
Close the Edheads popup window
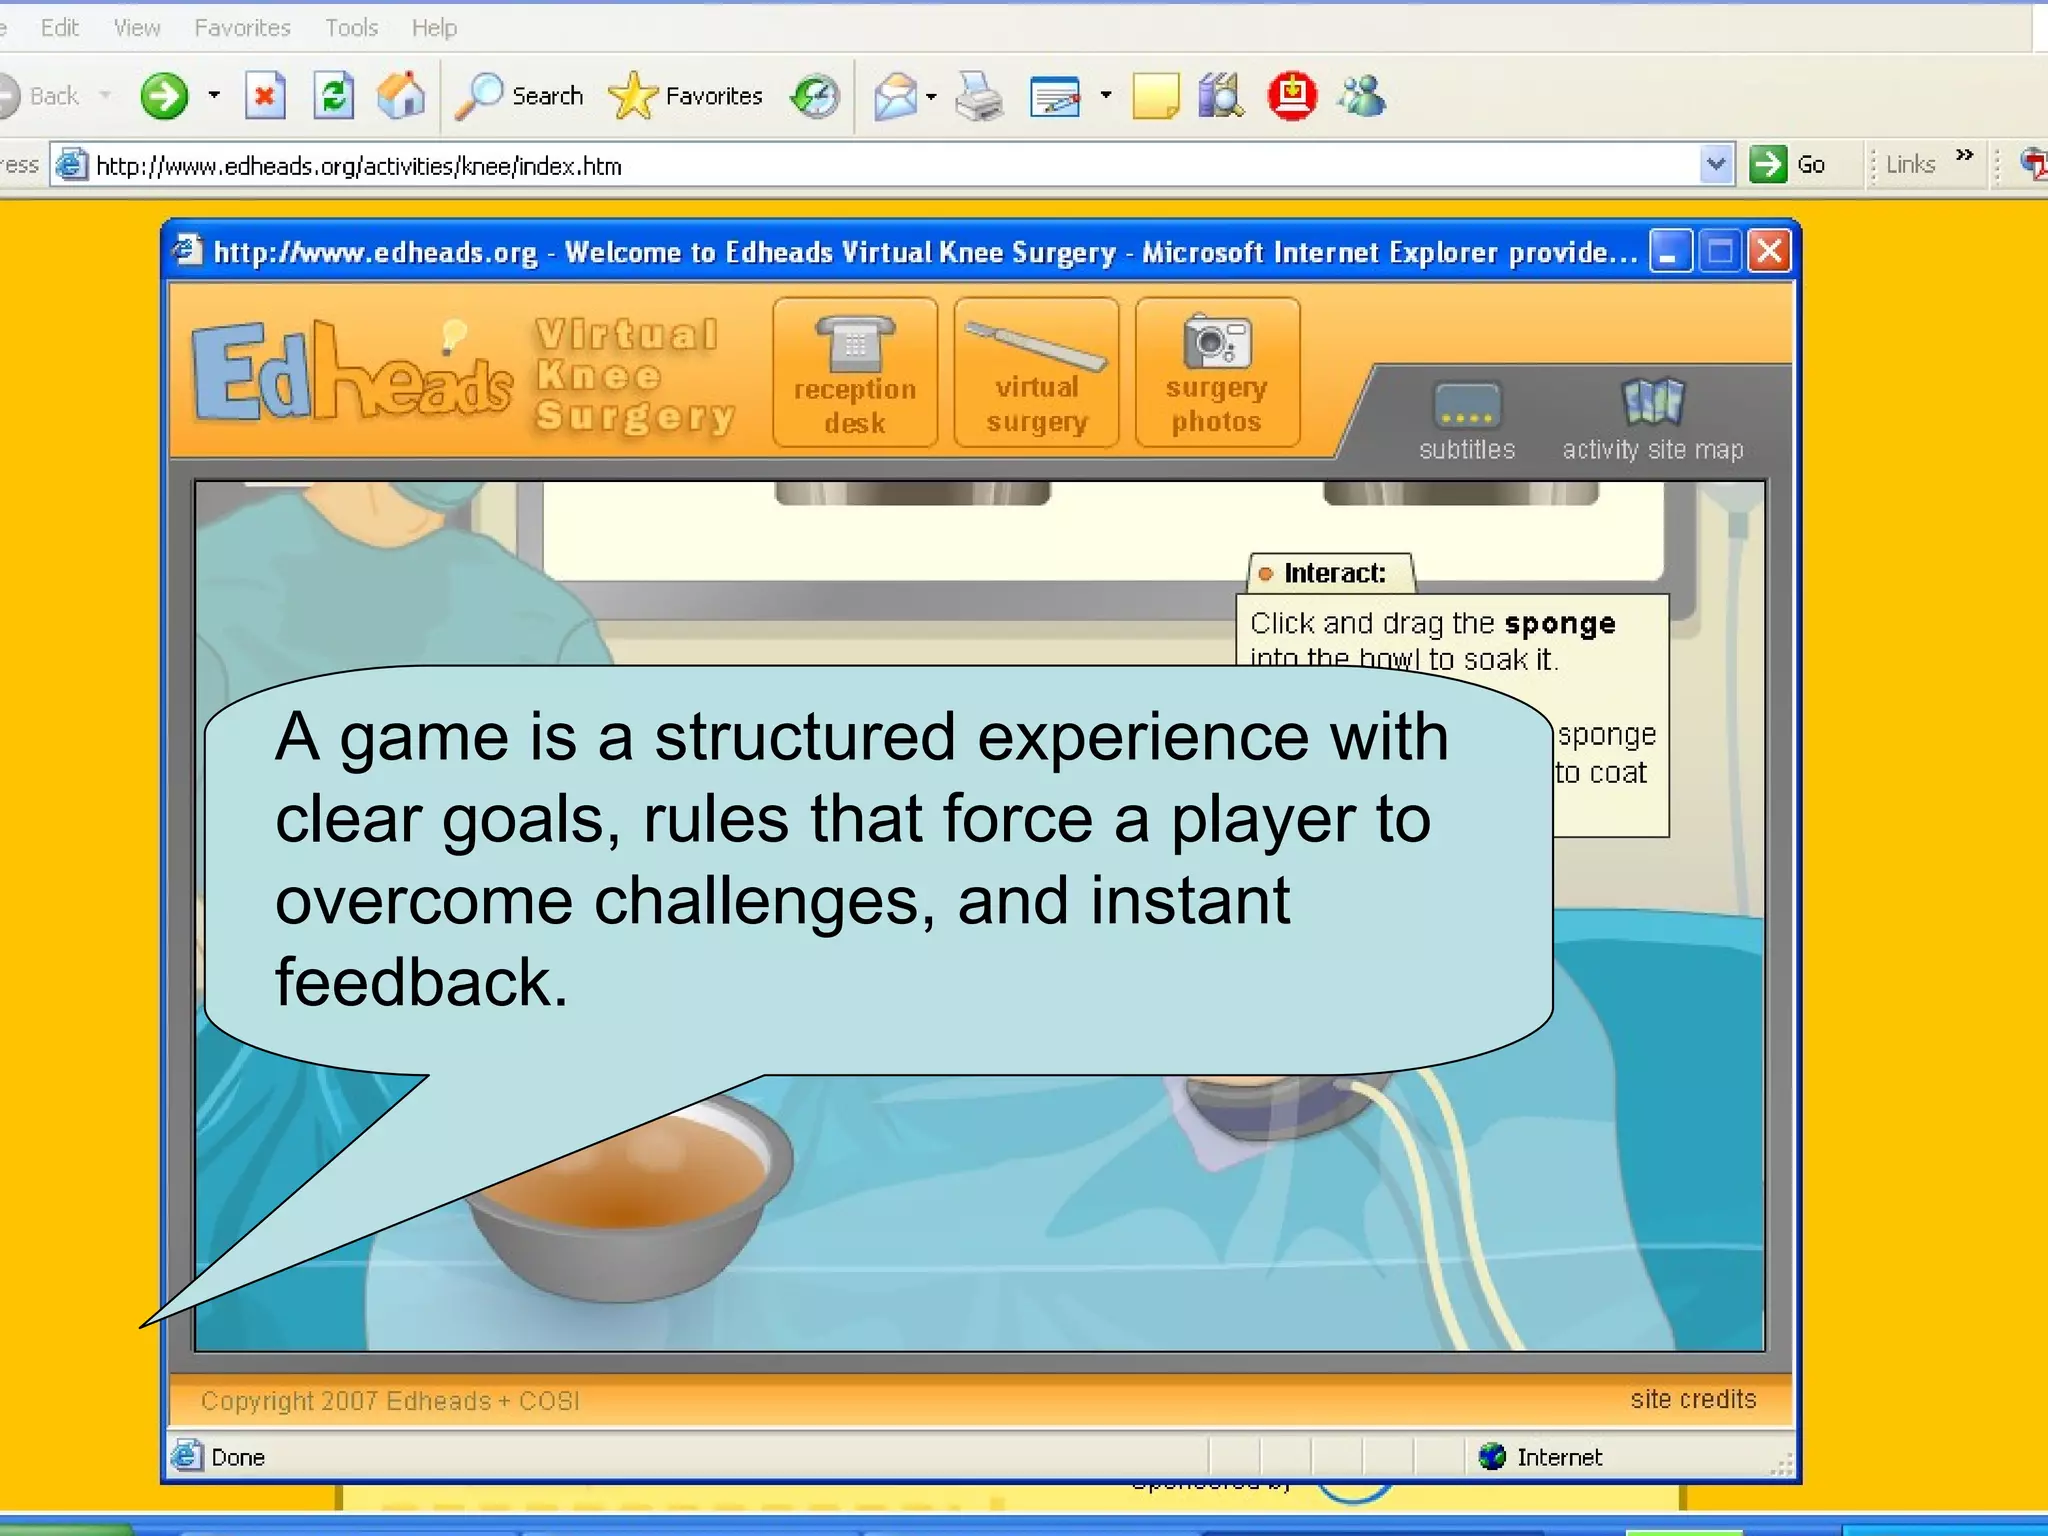click(1769, 251)
